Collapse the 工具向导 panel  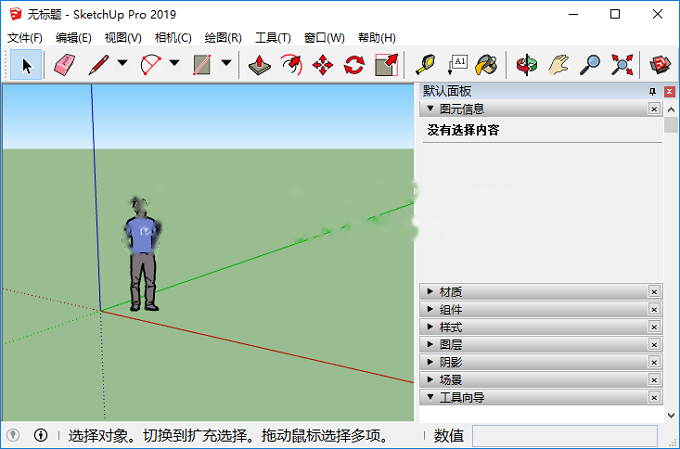coord(430,397)
